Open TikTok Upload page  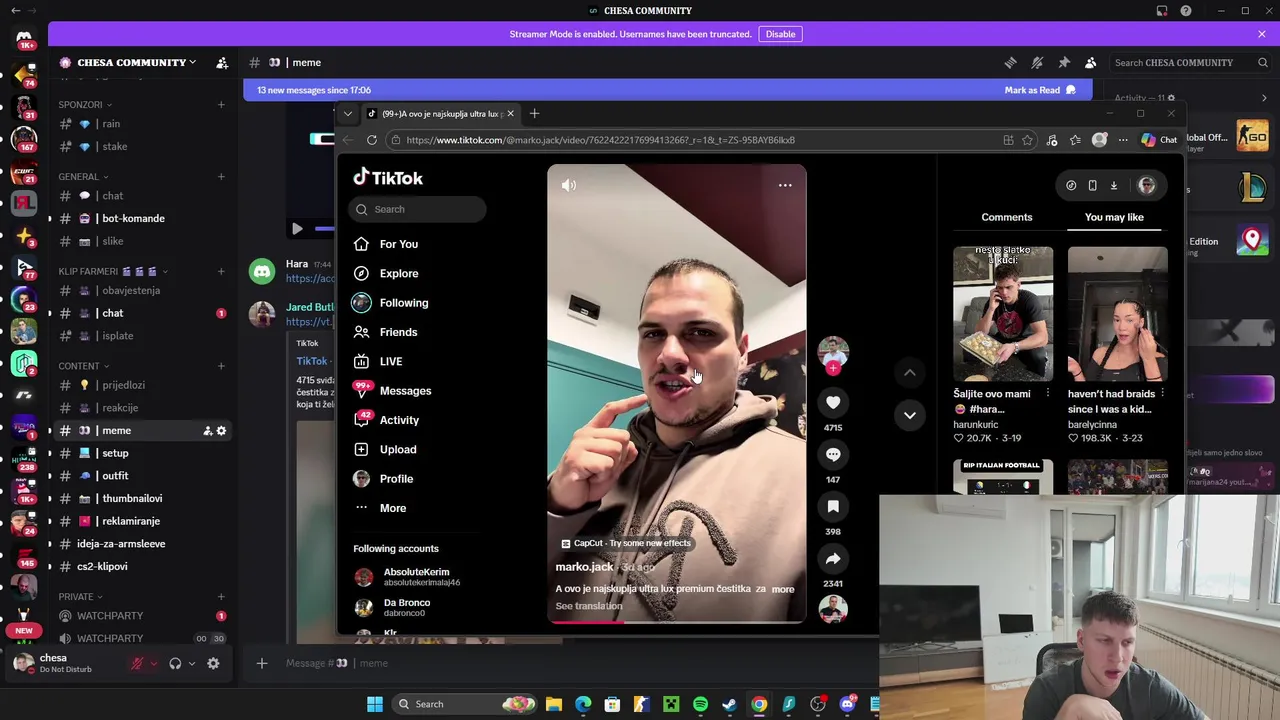(x=385, y=449)
